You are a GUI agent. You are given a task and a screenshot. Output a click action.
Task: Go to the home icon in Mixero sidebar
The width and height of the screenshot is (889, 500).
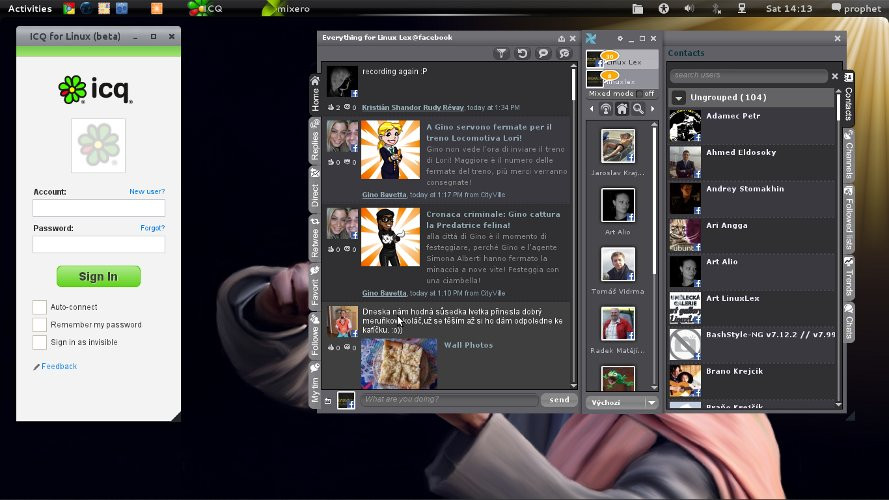(622, 109)
